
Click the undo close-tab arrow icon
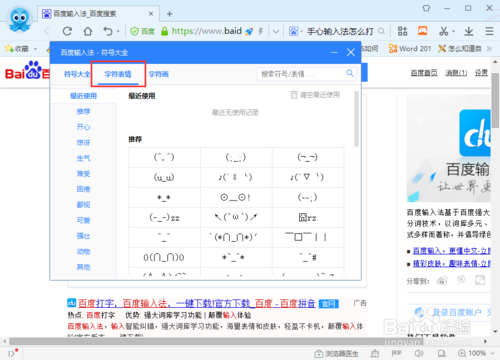[x=108, y=31]
